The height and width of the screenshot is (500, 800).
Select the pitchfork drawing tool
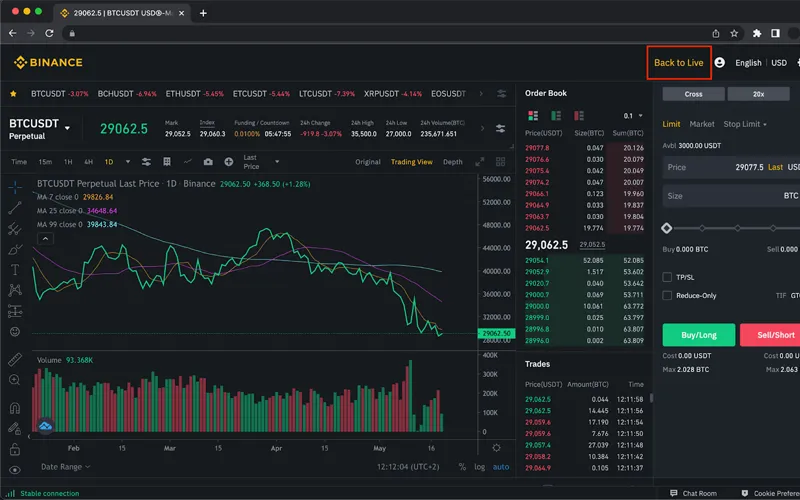click(x=15, y=229)
